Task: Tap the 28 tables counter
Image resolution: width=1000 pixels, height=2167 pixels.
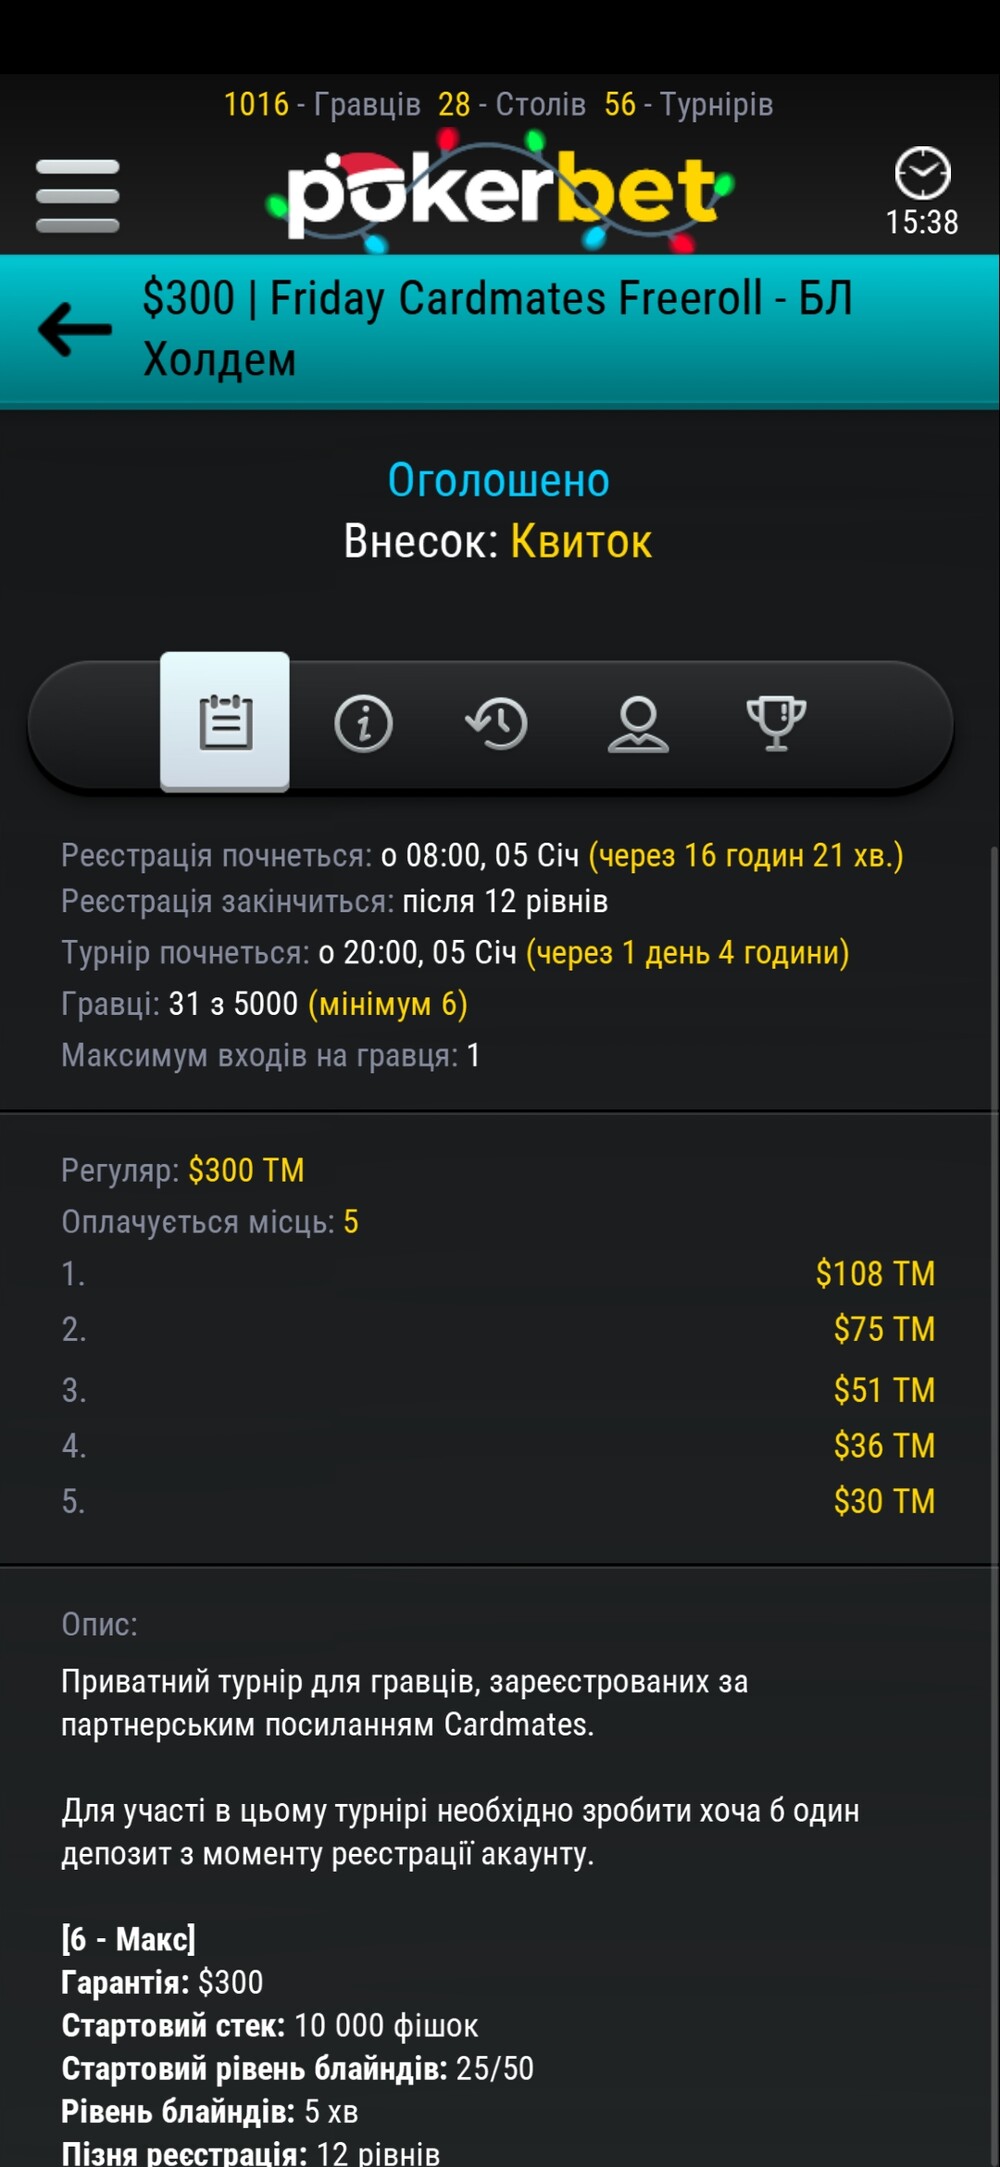Action: click(x=511, y=105)
